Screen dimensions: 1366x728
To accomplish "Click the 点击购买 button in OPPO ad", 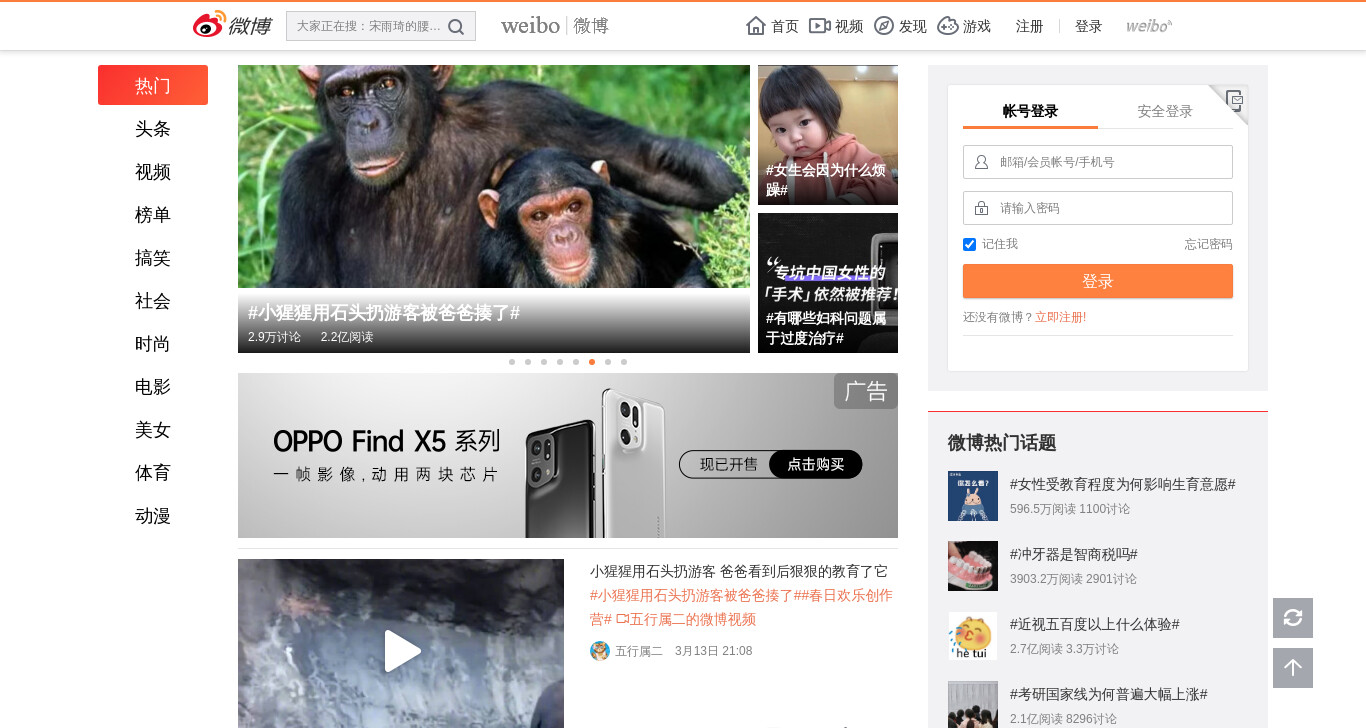I will click(815, 464).
